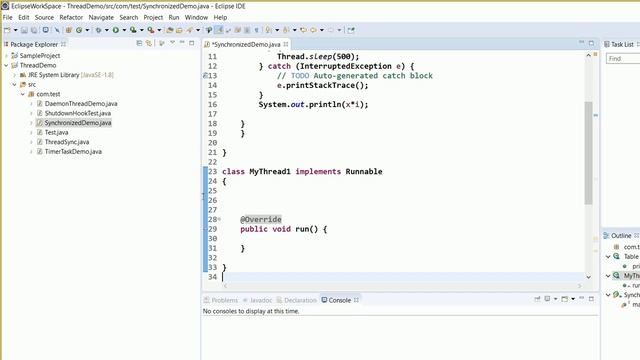Toggle Link with Editor in Package Explorer
This screenshot has width=640, height=360.
point(149,43)
